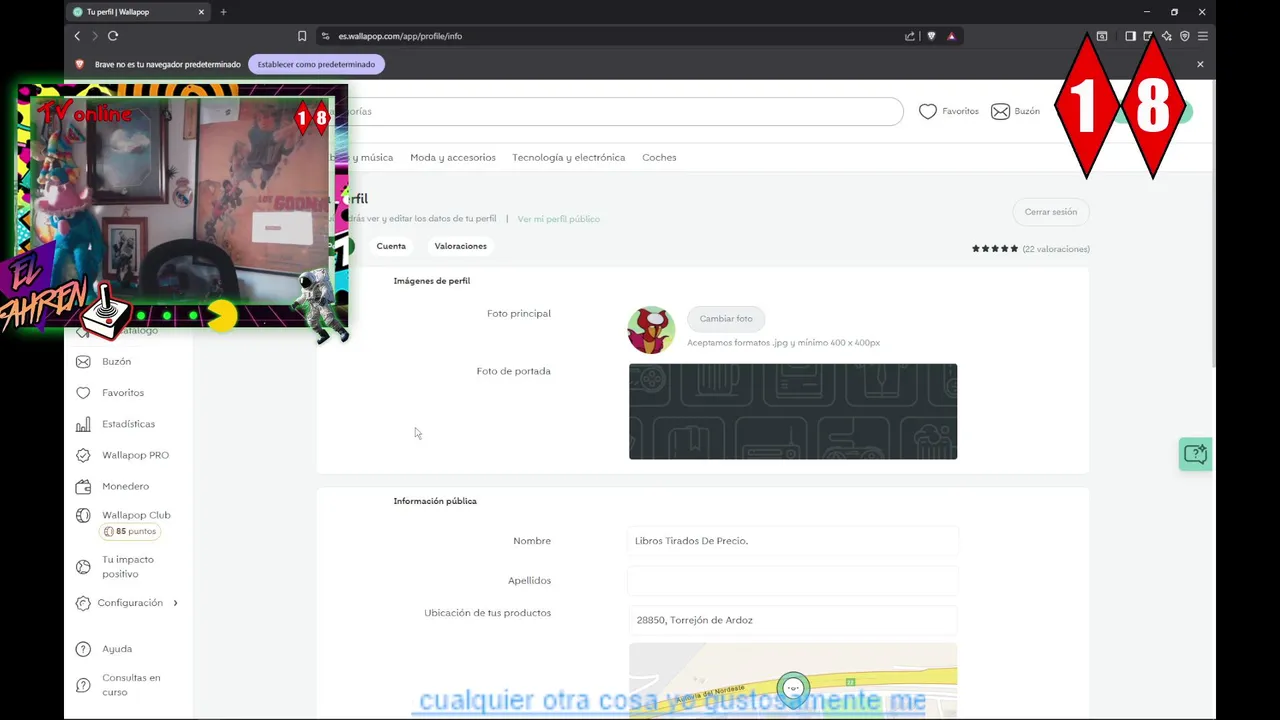Click the Nombre input field

(793, 541)
